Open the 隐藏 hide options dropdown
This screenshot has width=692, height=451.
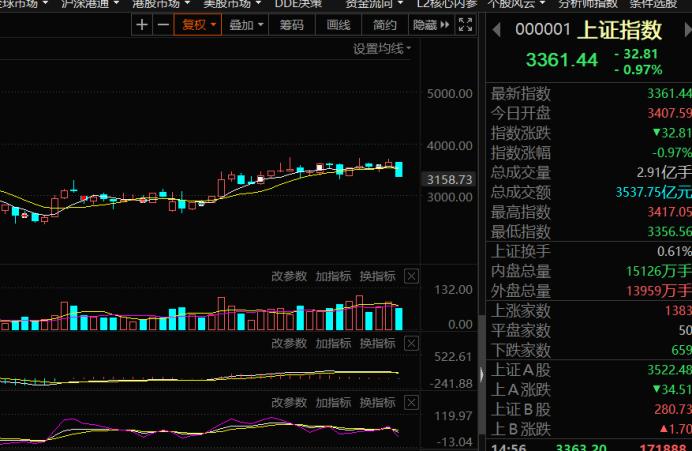tap(430, 24)
